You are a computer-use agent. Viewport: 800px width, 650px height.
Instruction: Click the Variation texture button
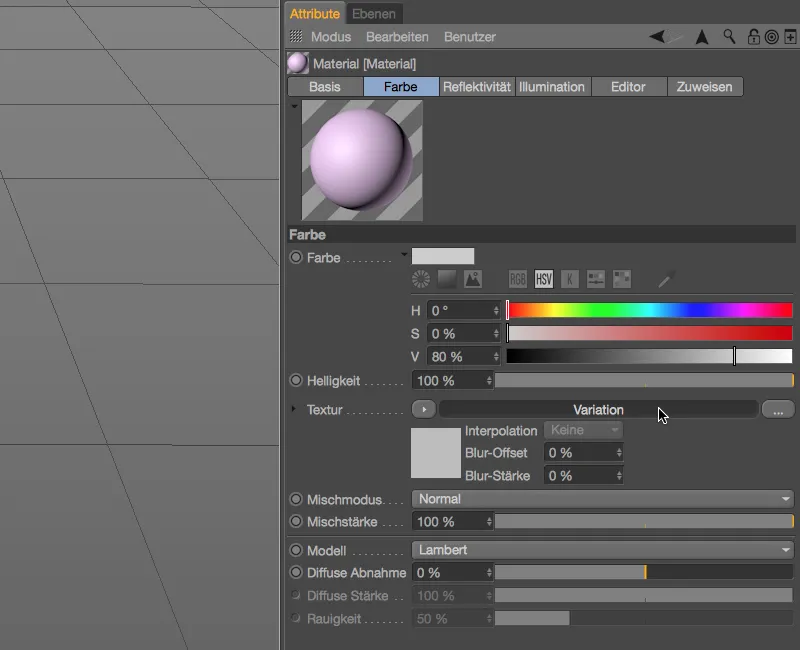[598, 410]
